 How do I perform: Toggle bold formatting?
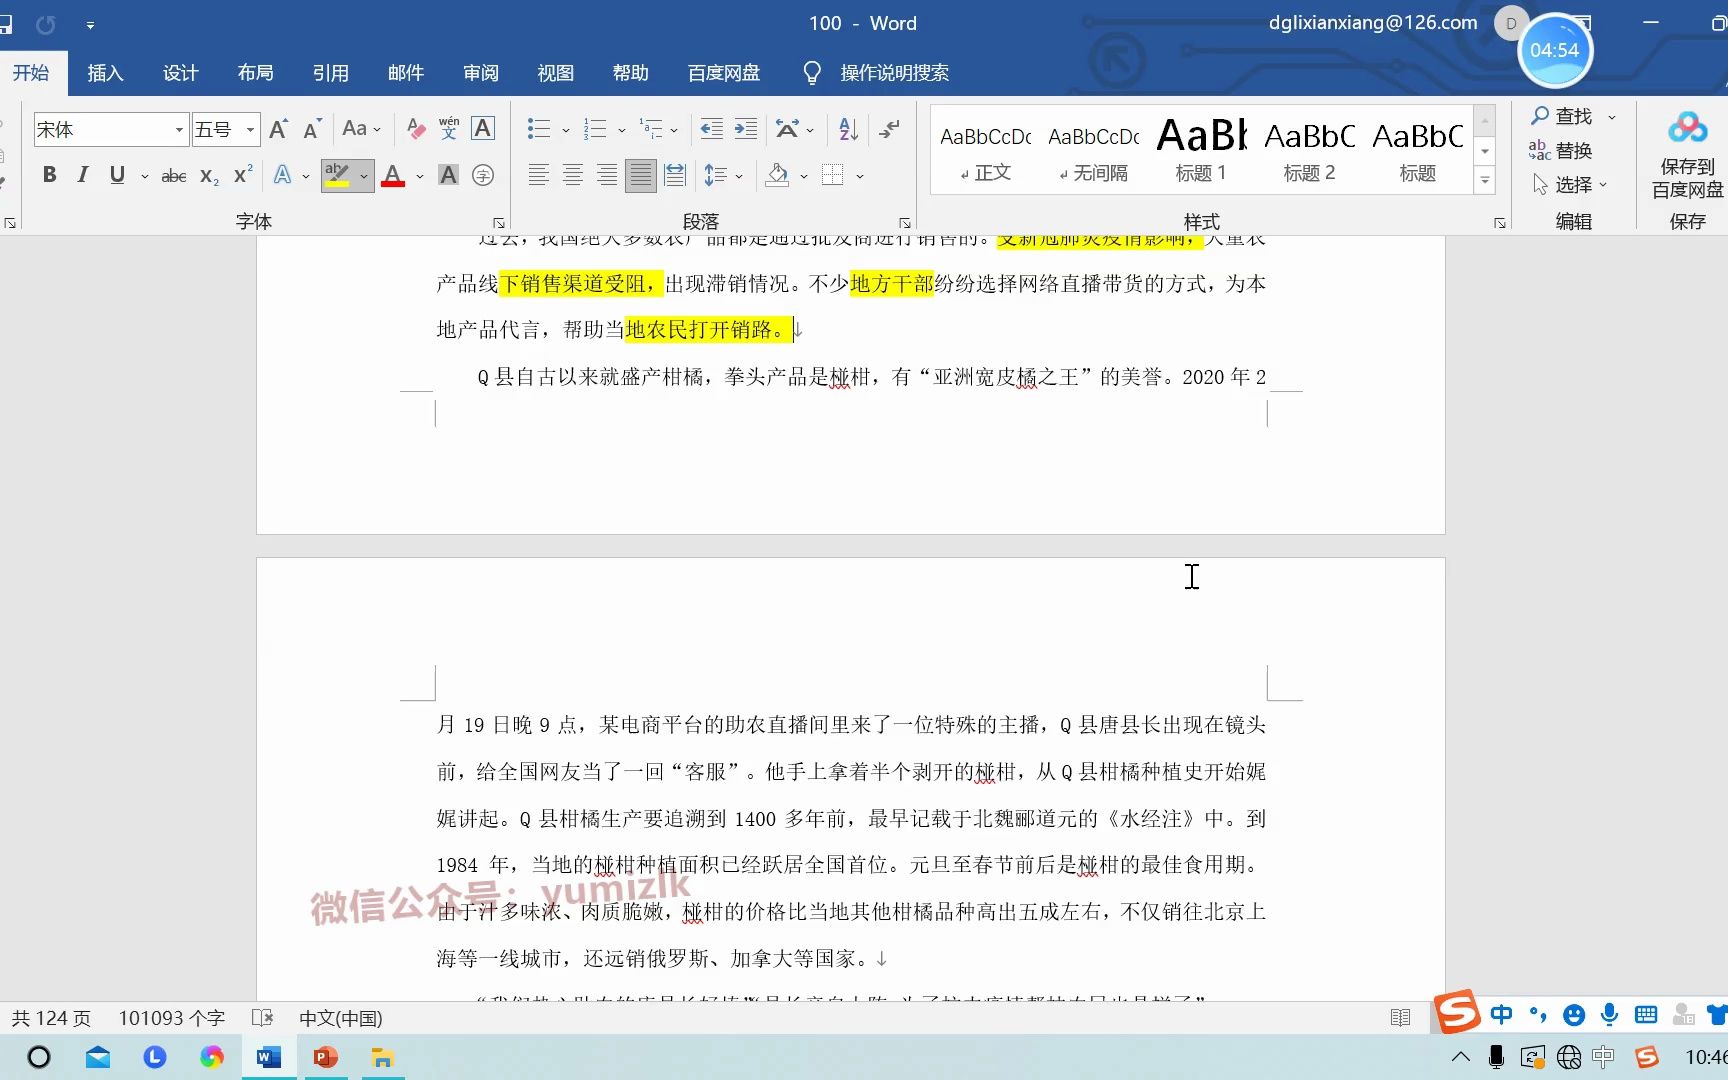49,175
